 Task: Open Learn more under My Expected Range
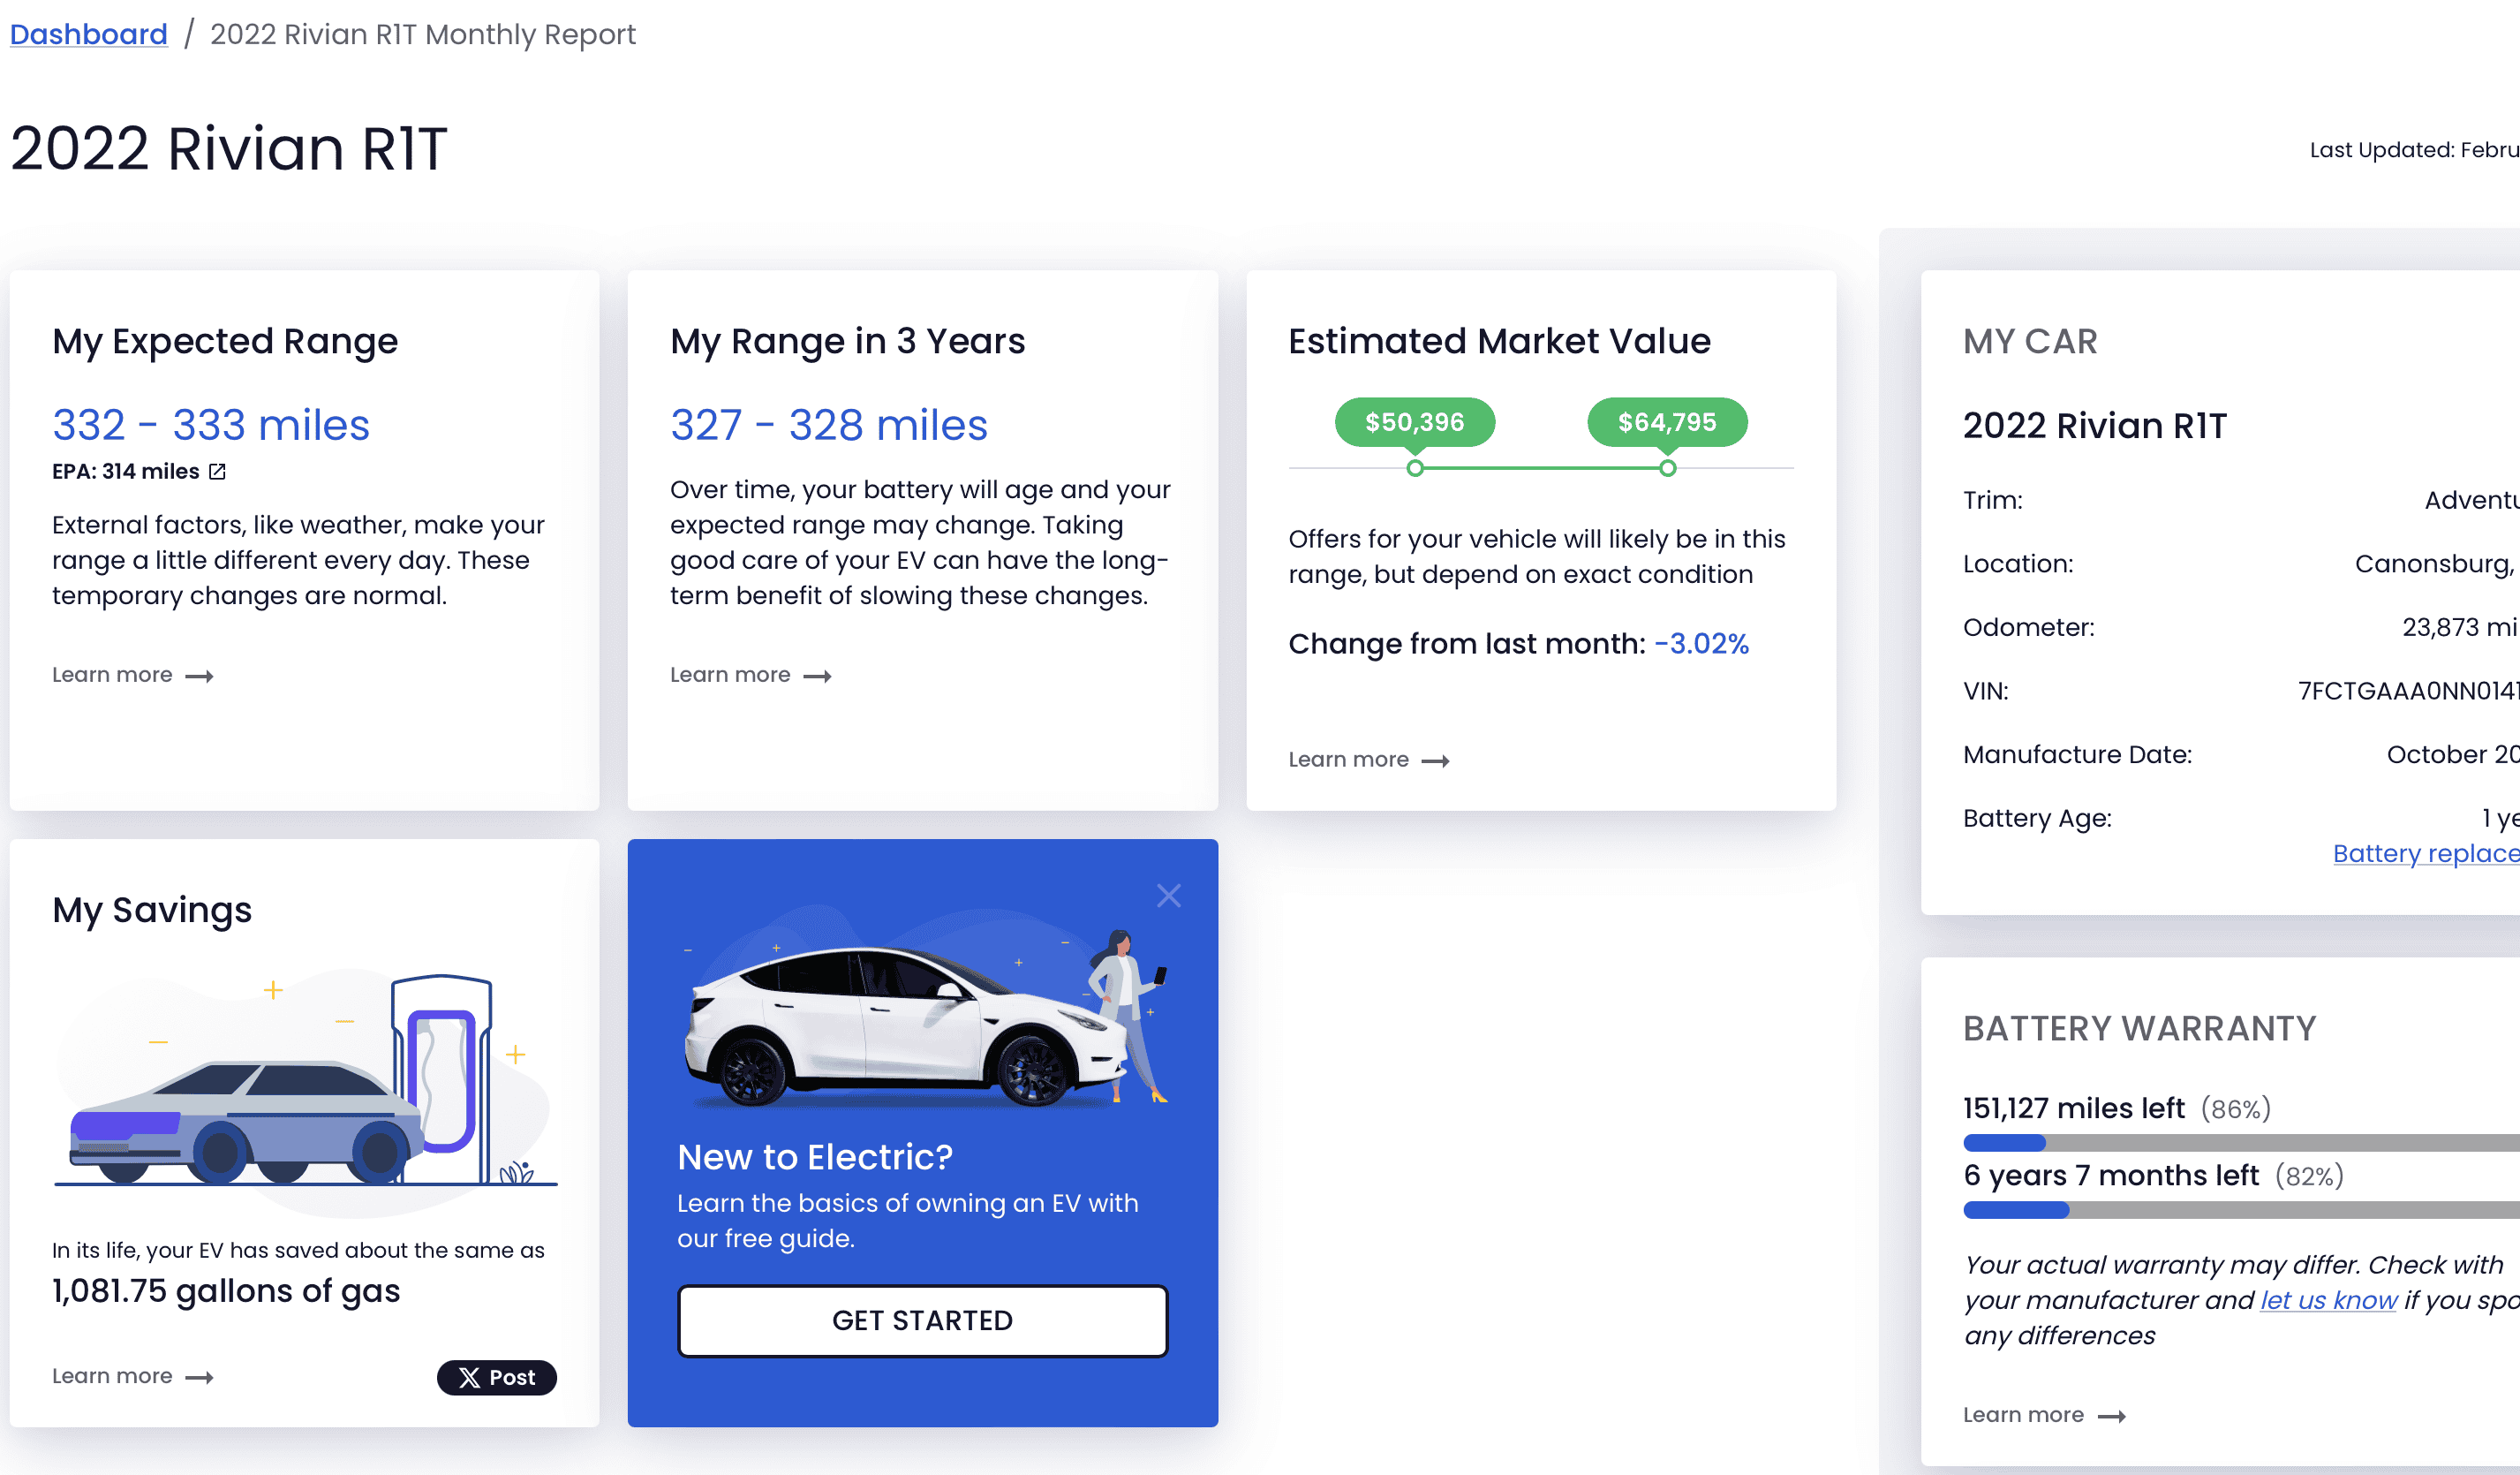133,675
